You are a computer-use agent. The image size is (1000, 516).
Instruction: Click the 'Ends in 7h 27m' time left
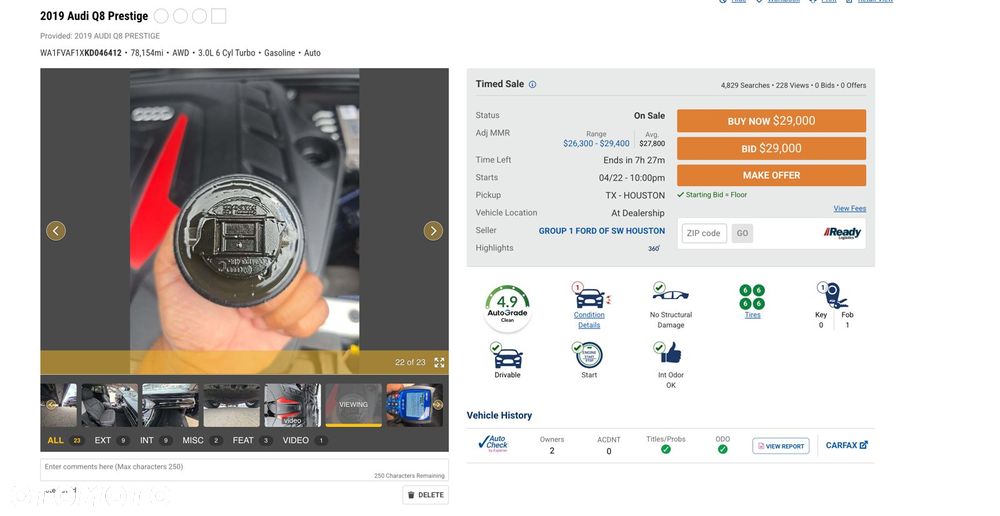[634, 160]
